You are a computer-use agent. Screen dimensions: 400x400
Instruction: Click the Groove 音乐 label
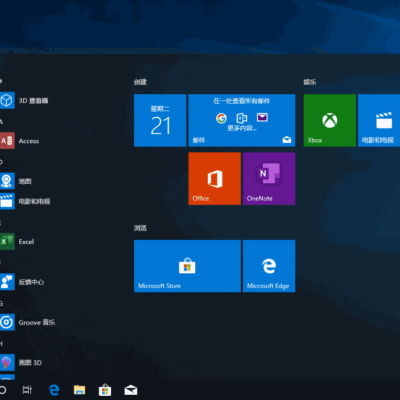[x=37, y=322]
